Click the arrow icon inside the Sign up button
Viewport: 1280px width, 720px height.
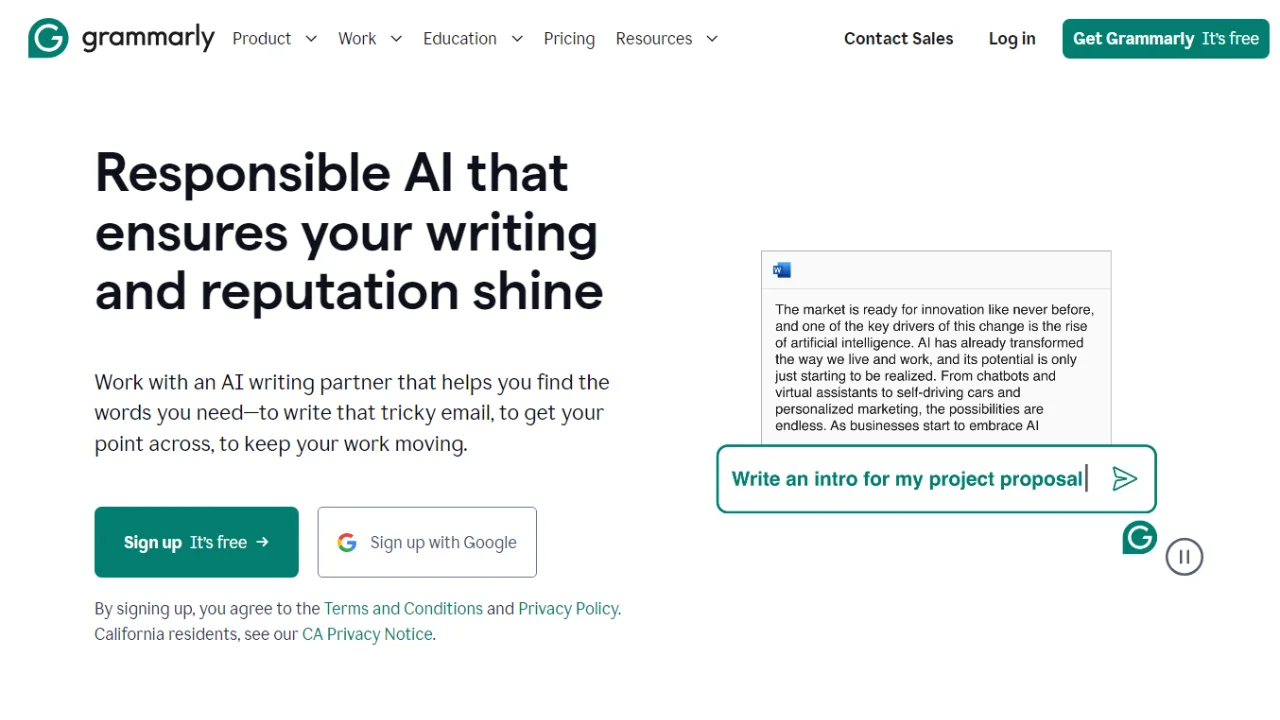pyautogui.click(x=262, y=542)
